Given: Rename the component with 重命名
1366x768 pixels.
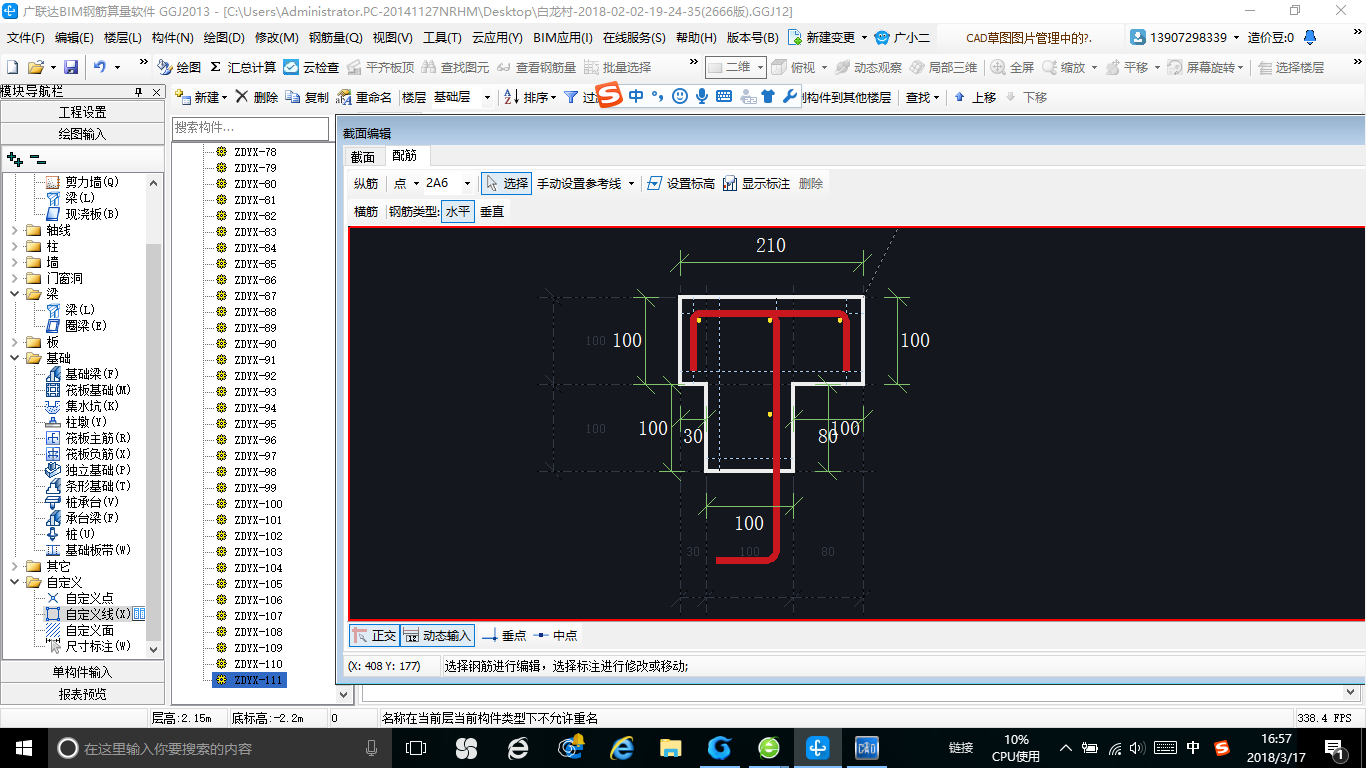Looking at the screenshot, I should pyautogui.click(x=364, y=97).
